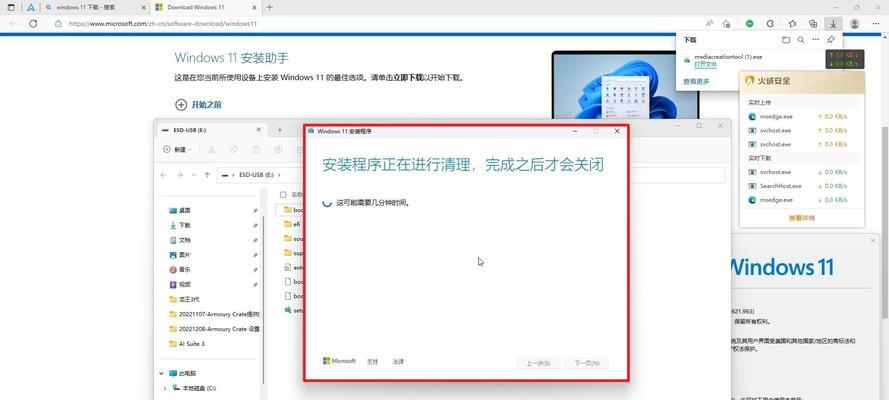The image size is (889, 400).
Task: Click the File Explorer back arrow
Action: 163,175
